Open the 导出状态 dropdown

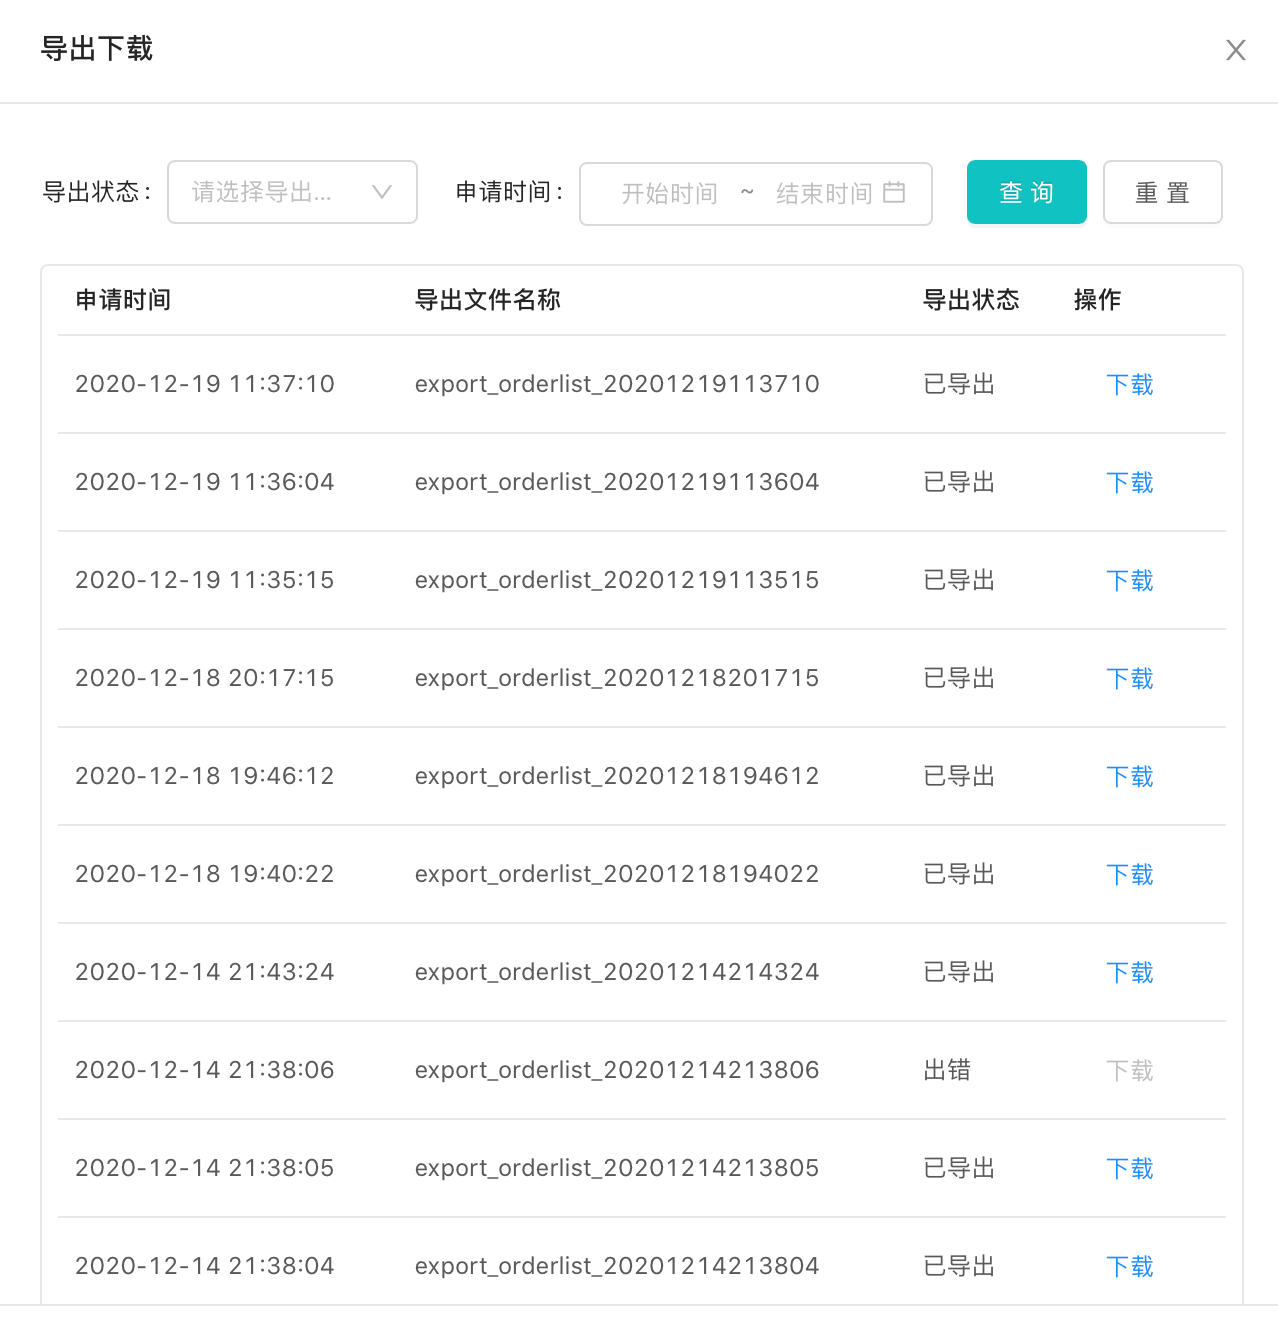[x=270, y=192]
